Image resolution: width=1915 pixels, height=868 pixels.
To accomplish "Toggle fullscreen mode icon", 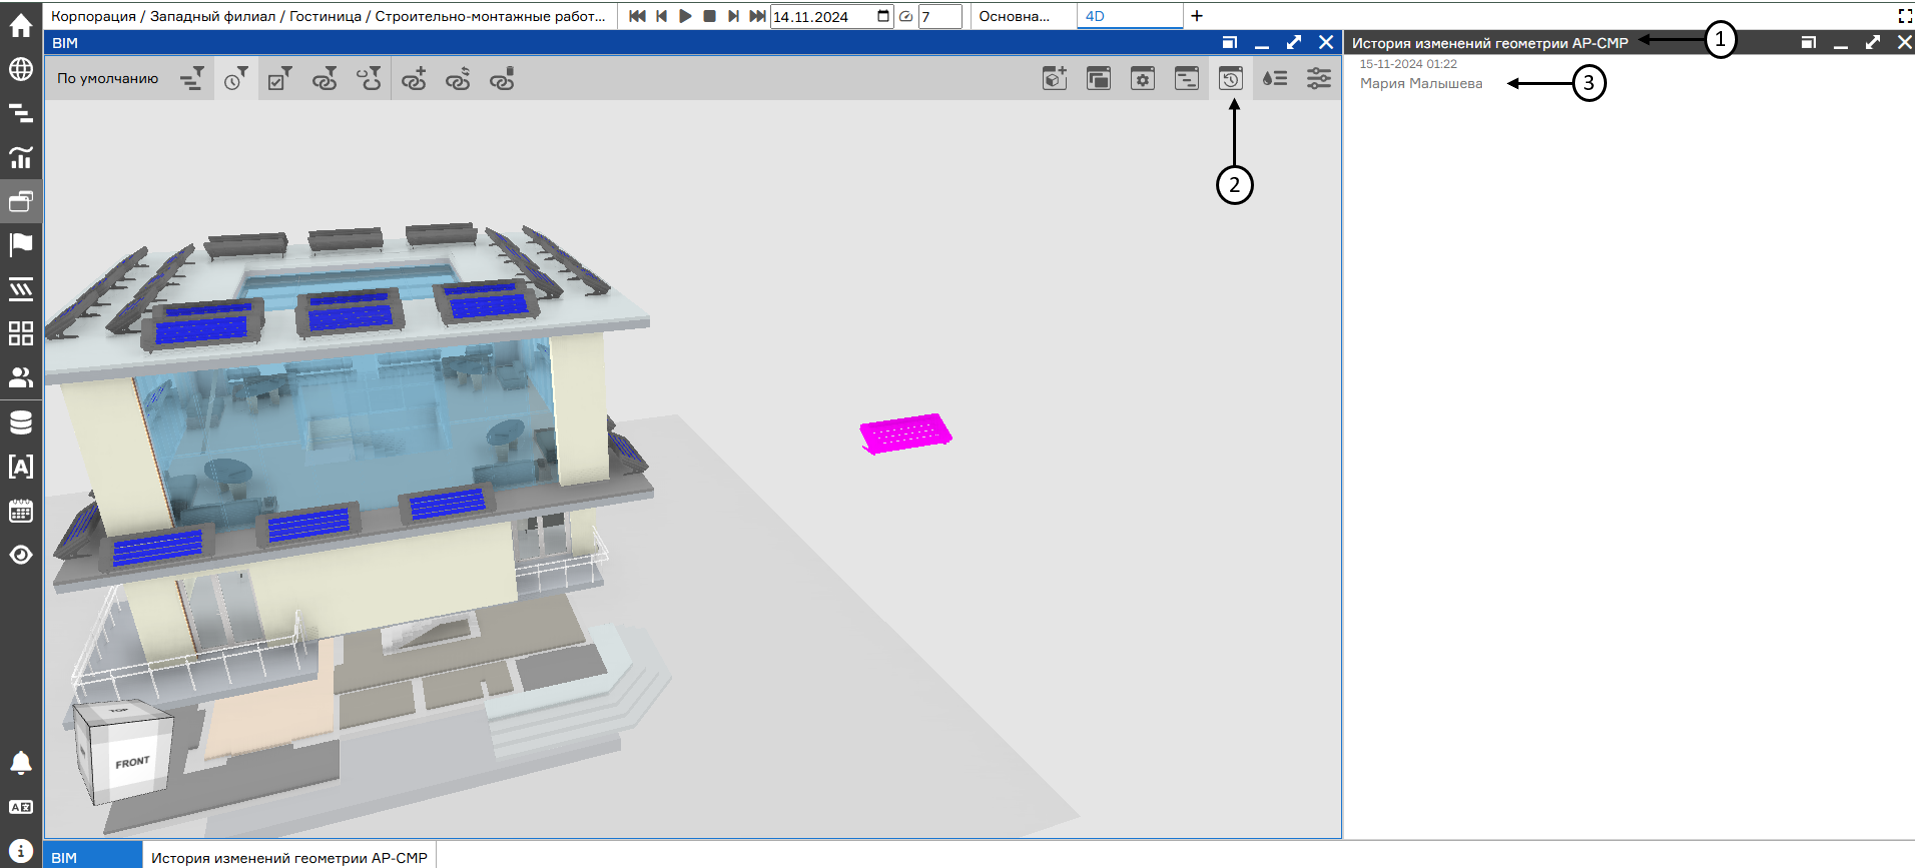I will click(x=1904, y=16).
